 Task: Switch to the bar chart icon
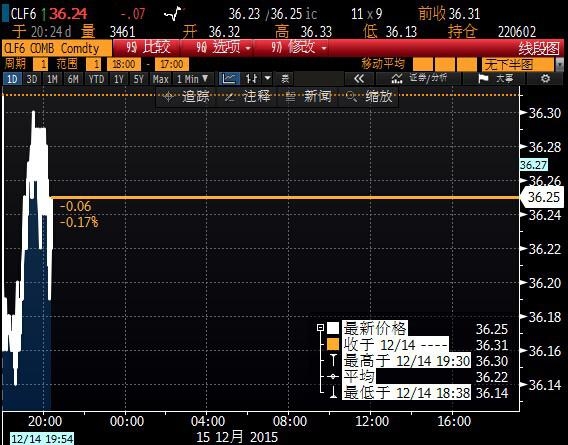pos(251,78)
